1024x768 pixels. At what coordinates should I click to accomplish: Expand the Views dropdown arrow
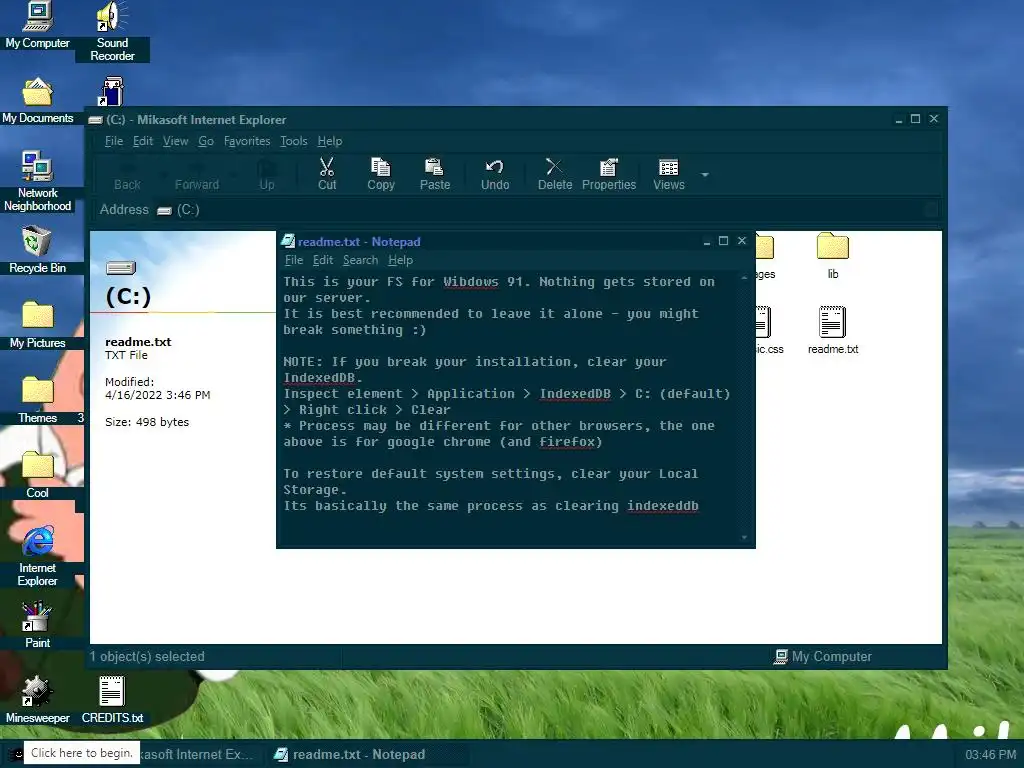tap(705, 175)
